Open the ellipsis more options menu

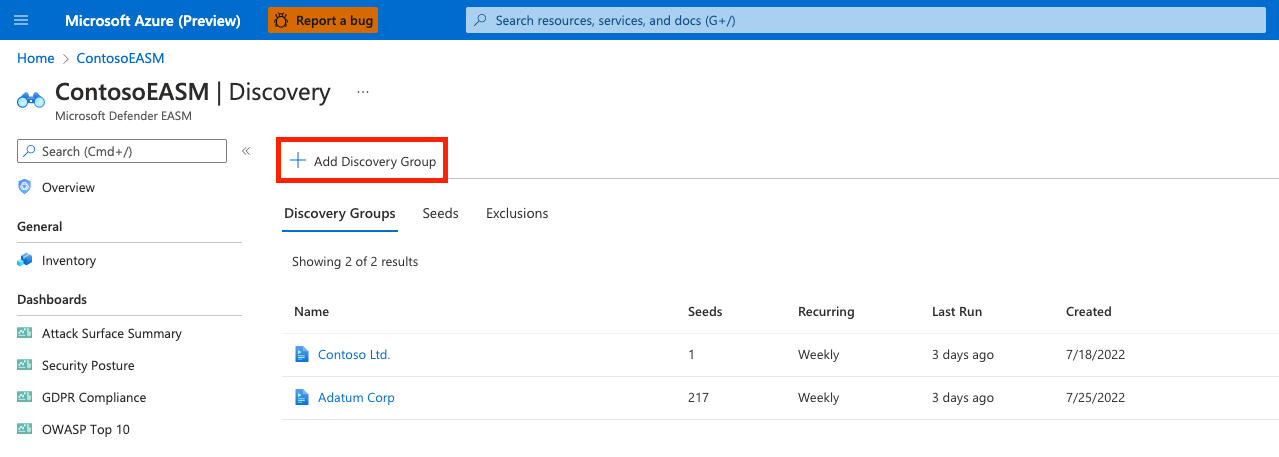pos(363,92)
